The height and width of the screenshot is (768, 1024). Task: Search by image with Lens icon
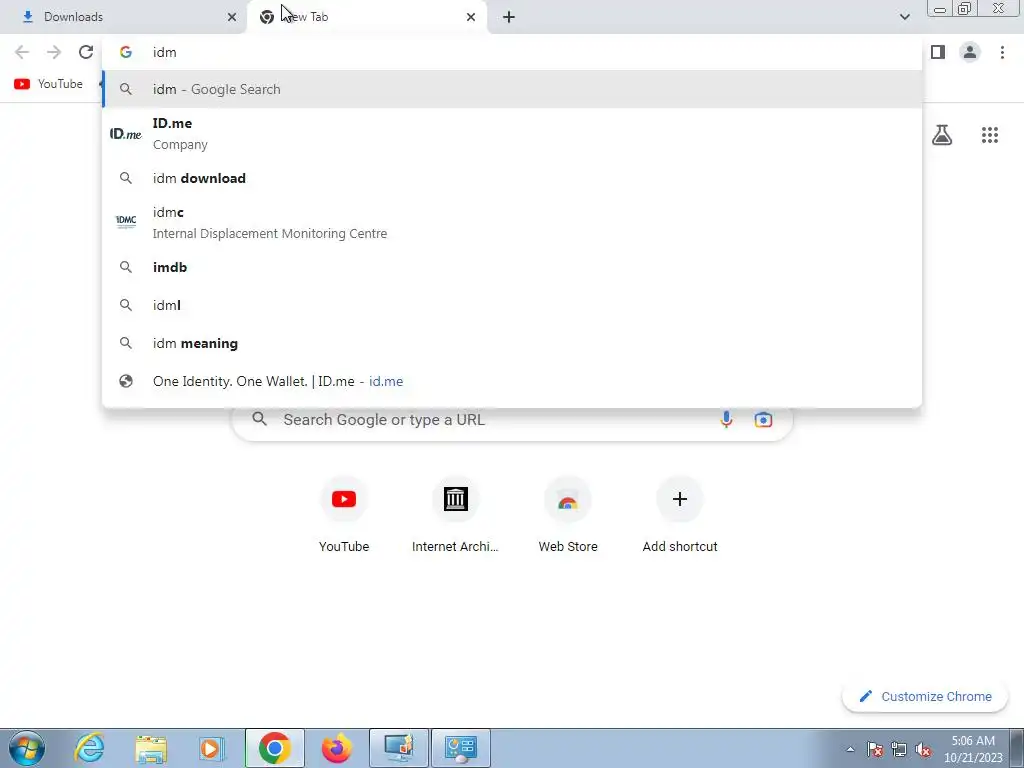[763, 419]
